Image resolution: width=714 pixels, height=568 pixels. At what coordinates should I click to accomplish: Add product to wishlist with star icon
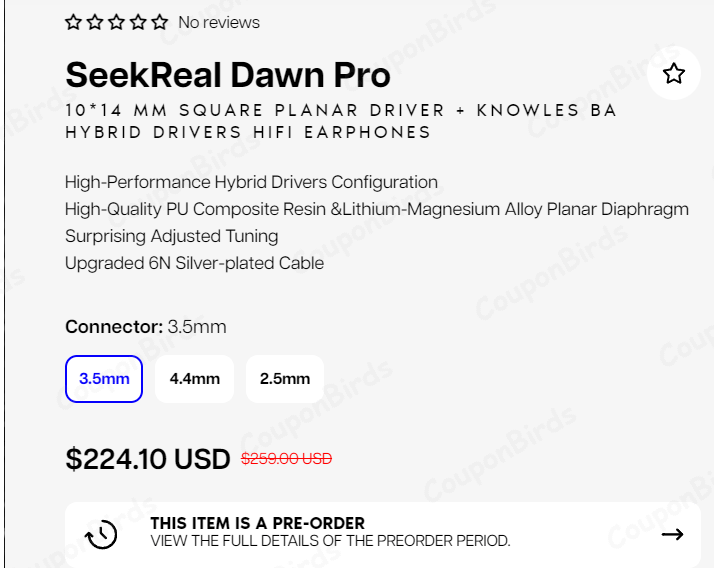click(674, 73)
